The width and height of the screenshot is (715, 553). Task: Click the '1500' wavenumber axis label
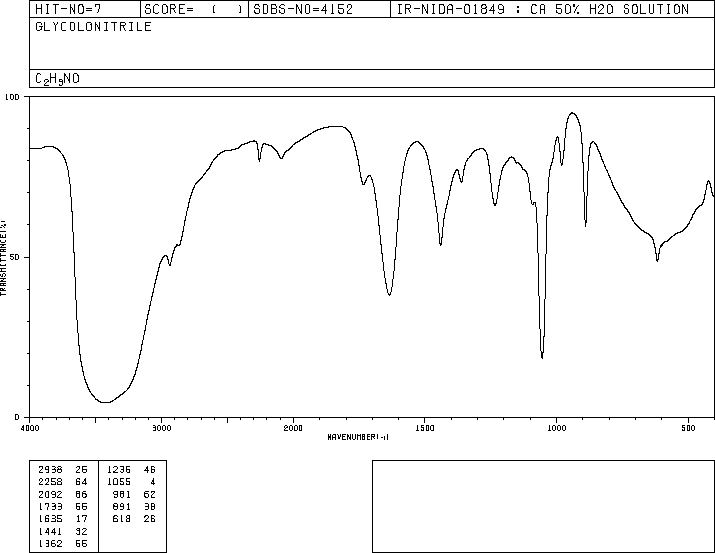[x=425, y=428]
